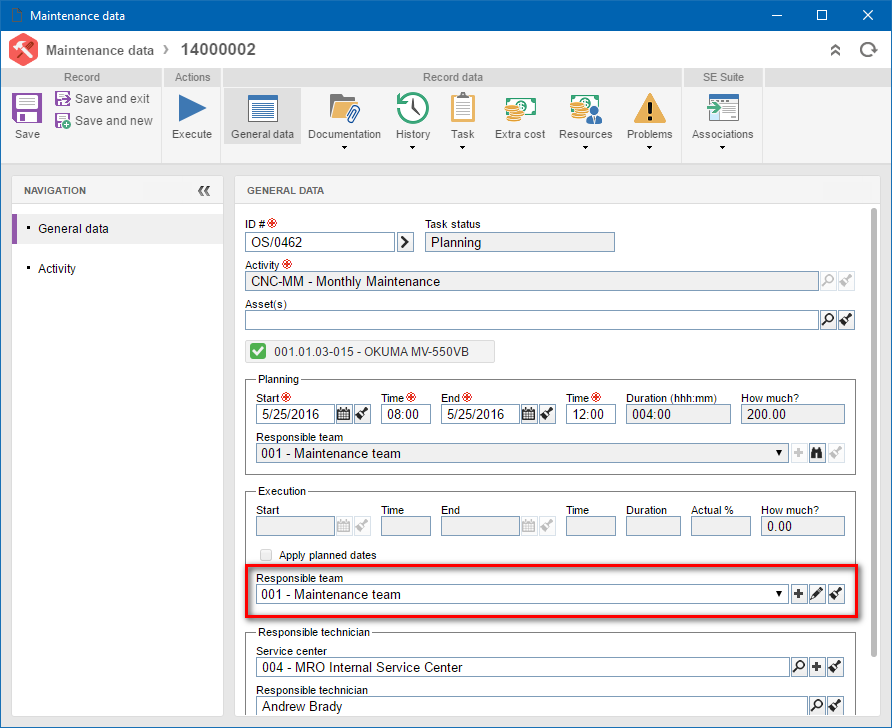892x728 pixels.
Task: Open the Planning End date calendar
Action: click(x=528, y=414)
